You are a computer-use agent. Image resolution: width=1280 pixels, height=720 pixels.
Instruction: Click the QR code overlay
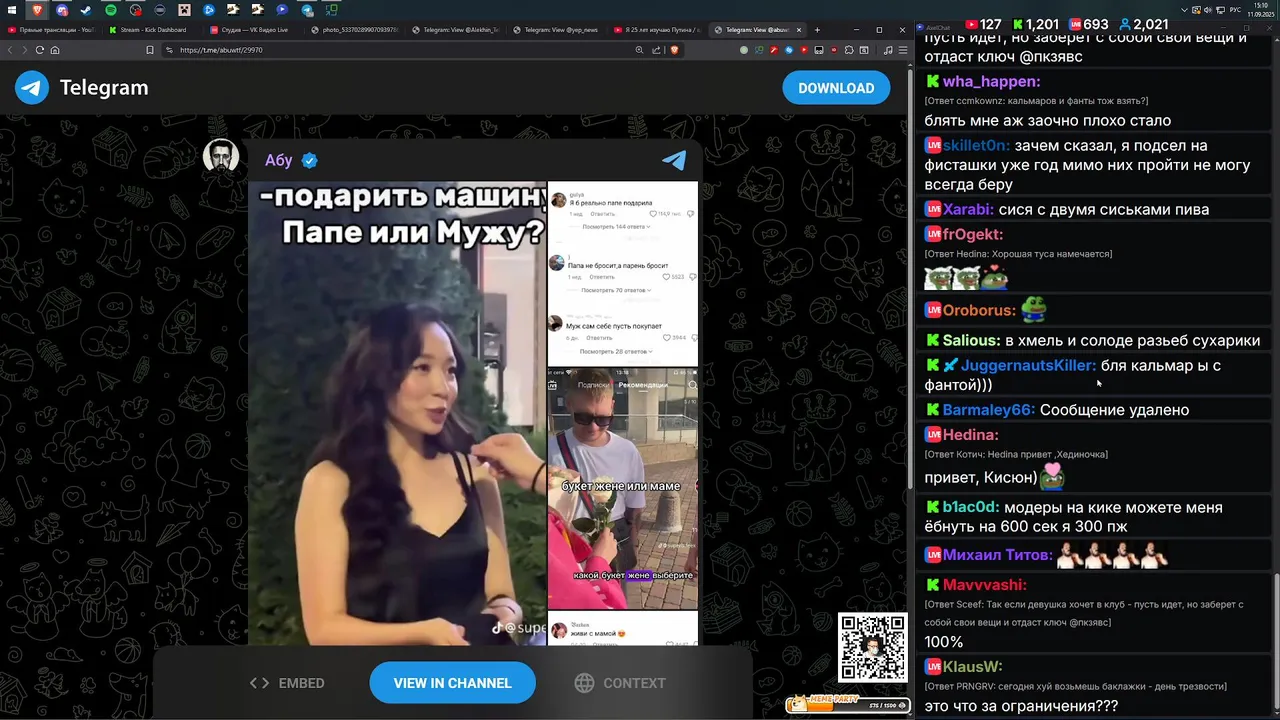pyautogui.click(x=872, y=647)
